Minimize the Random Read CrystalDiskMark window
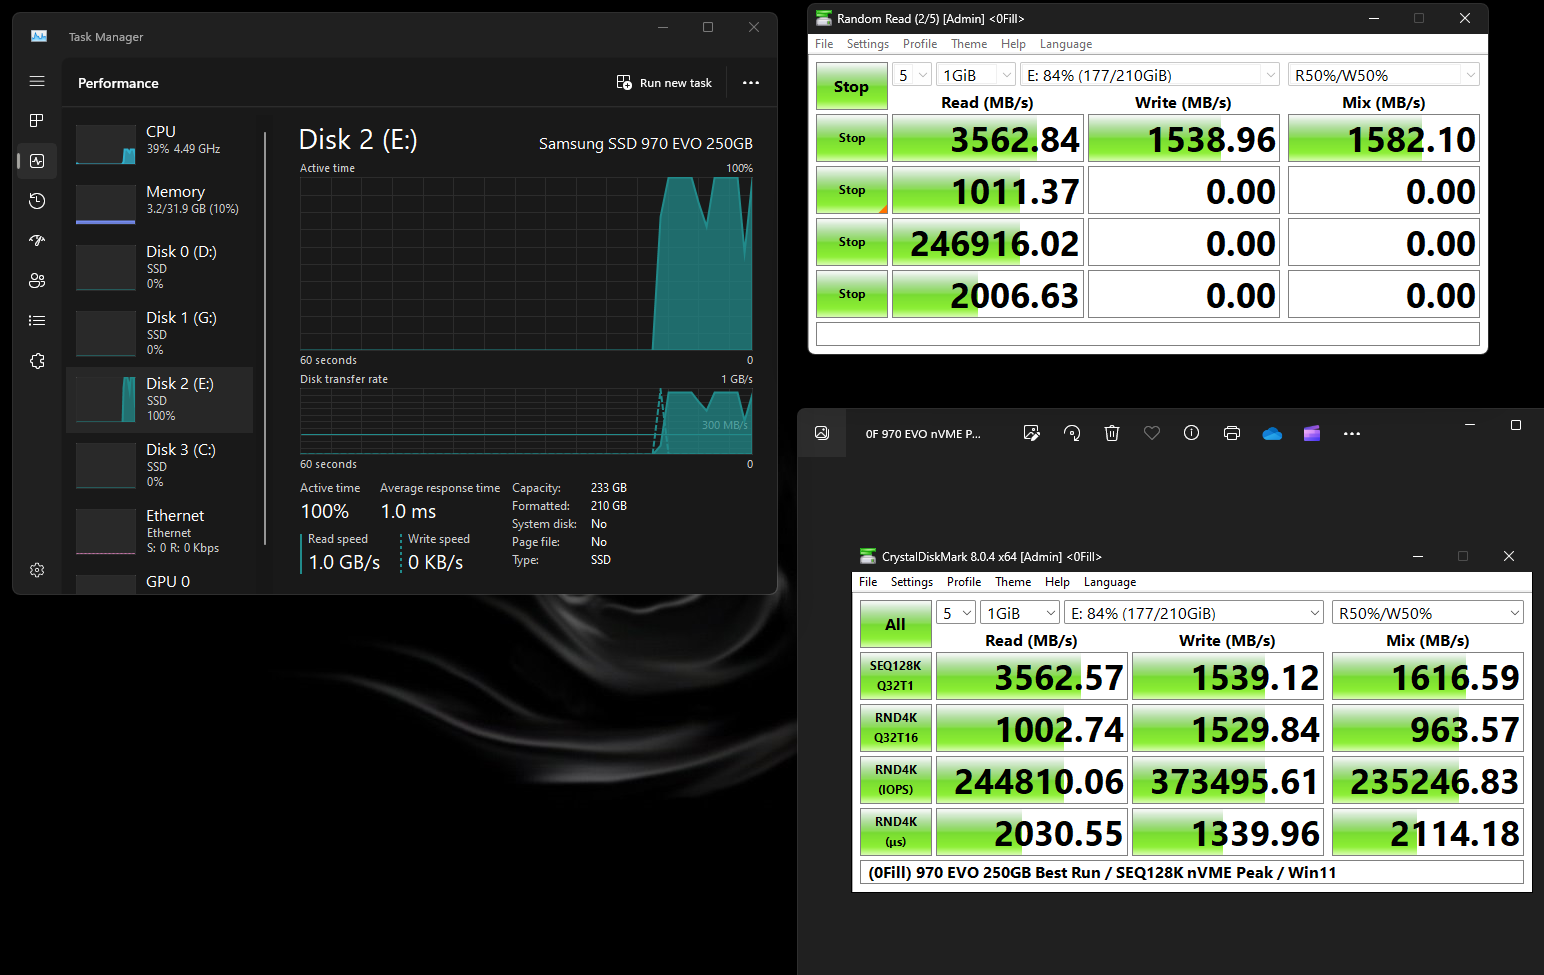 (x=1374, y=18)
